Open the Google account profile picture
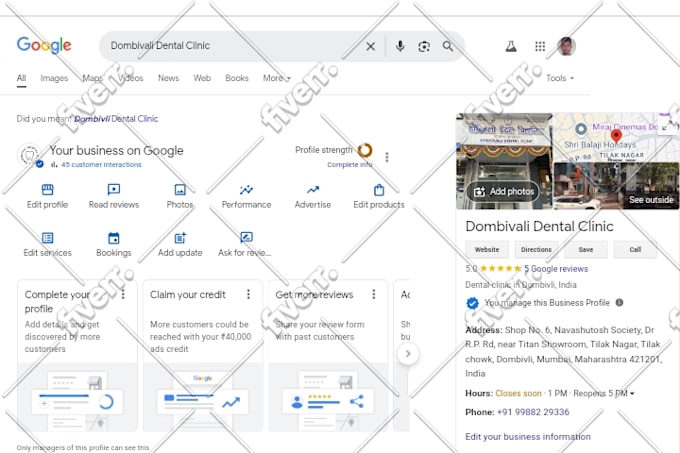 (566, 46)
